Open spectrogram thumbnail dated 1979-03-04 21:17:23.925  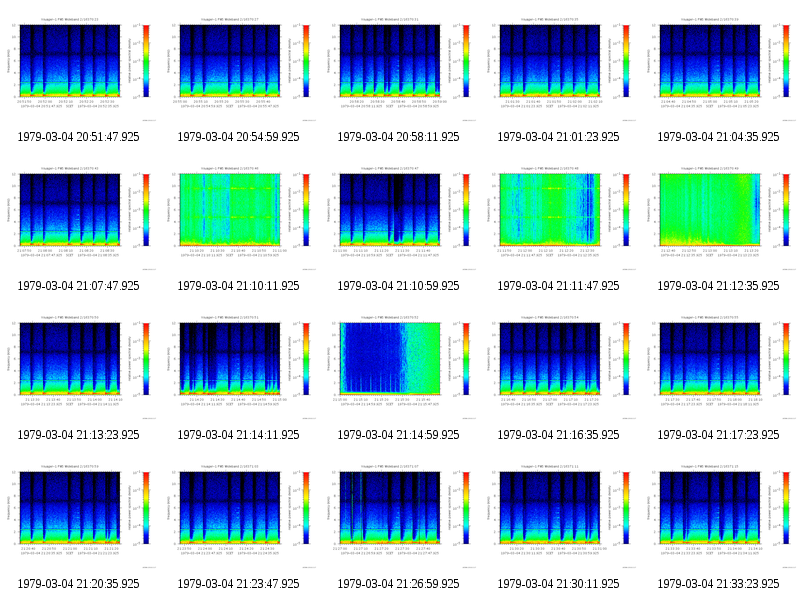[718, 366]
